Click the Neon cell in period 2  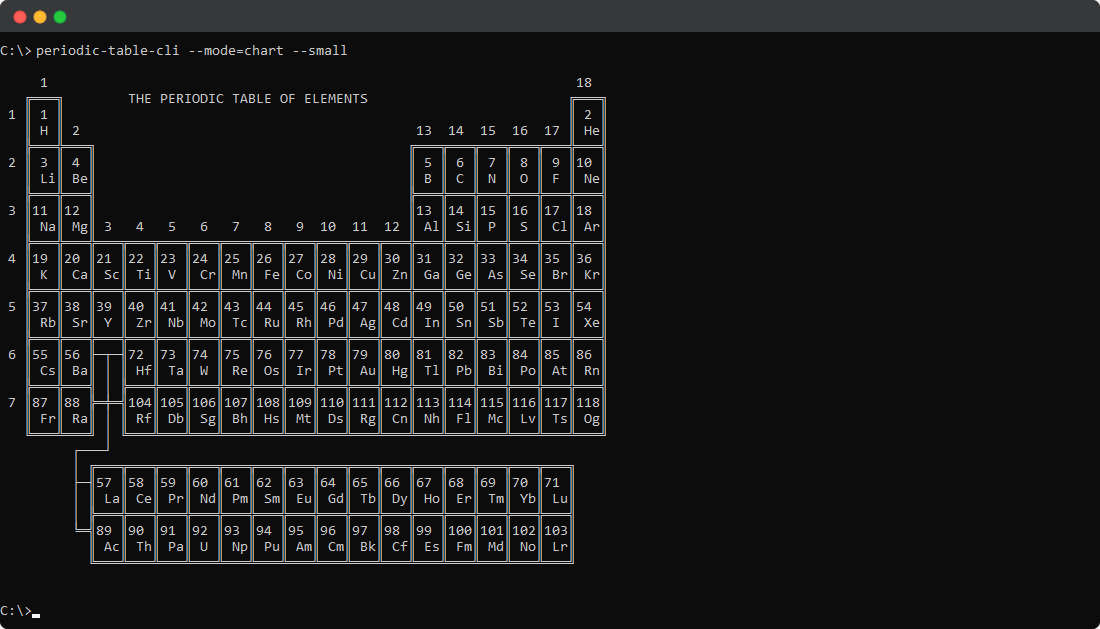click(x=589, y=170)
